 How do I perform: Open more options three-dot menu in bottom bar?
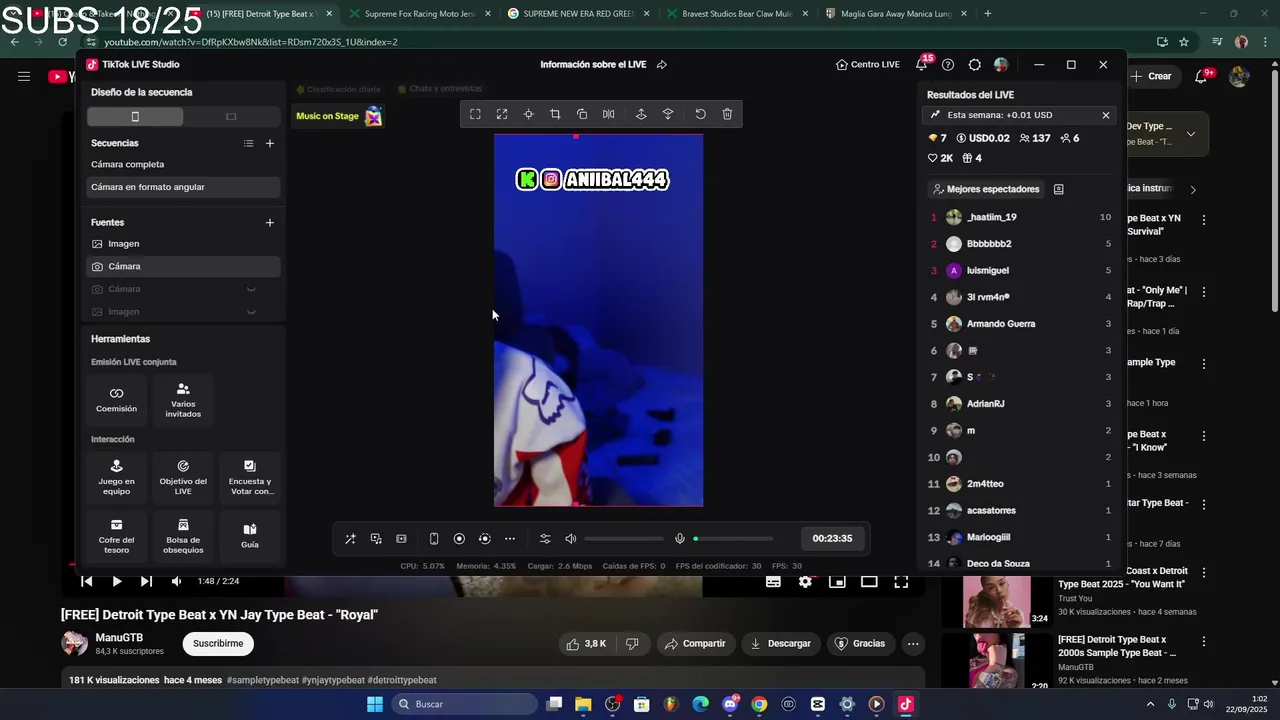510,539
